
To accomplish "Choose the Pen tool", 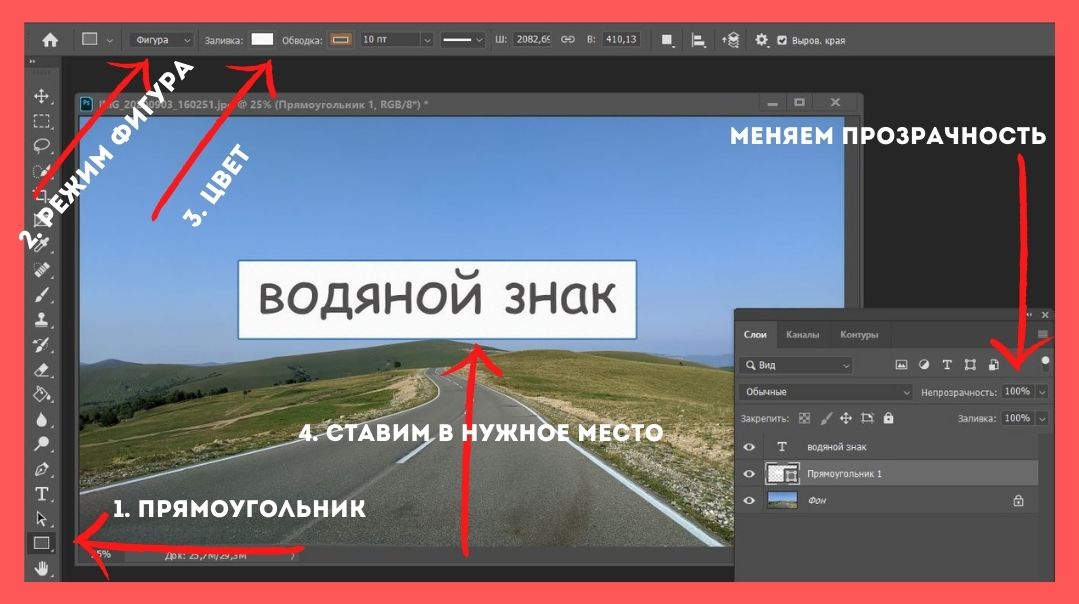I will [x=42, y=469].
